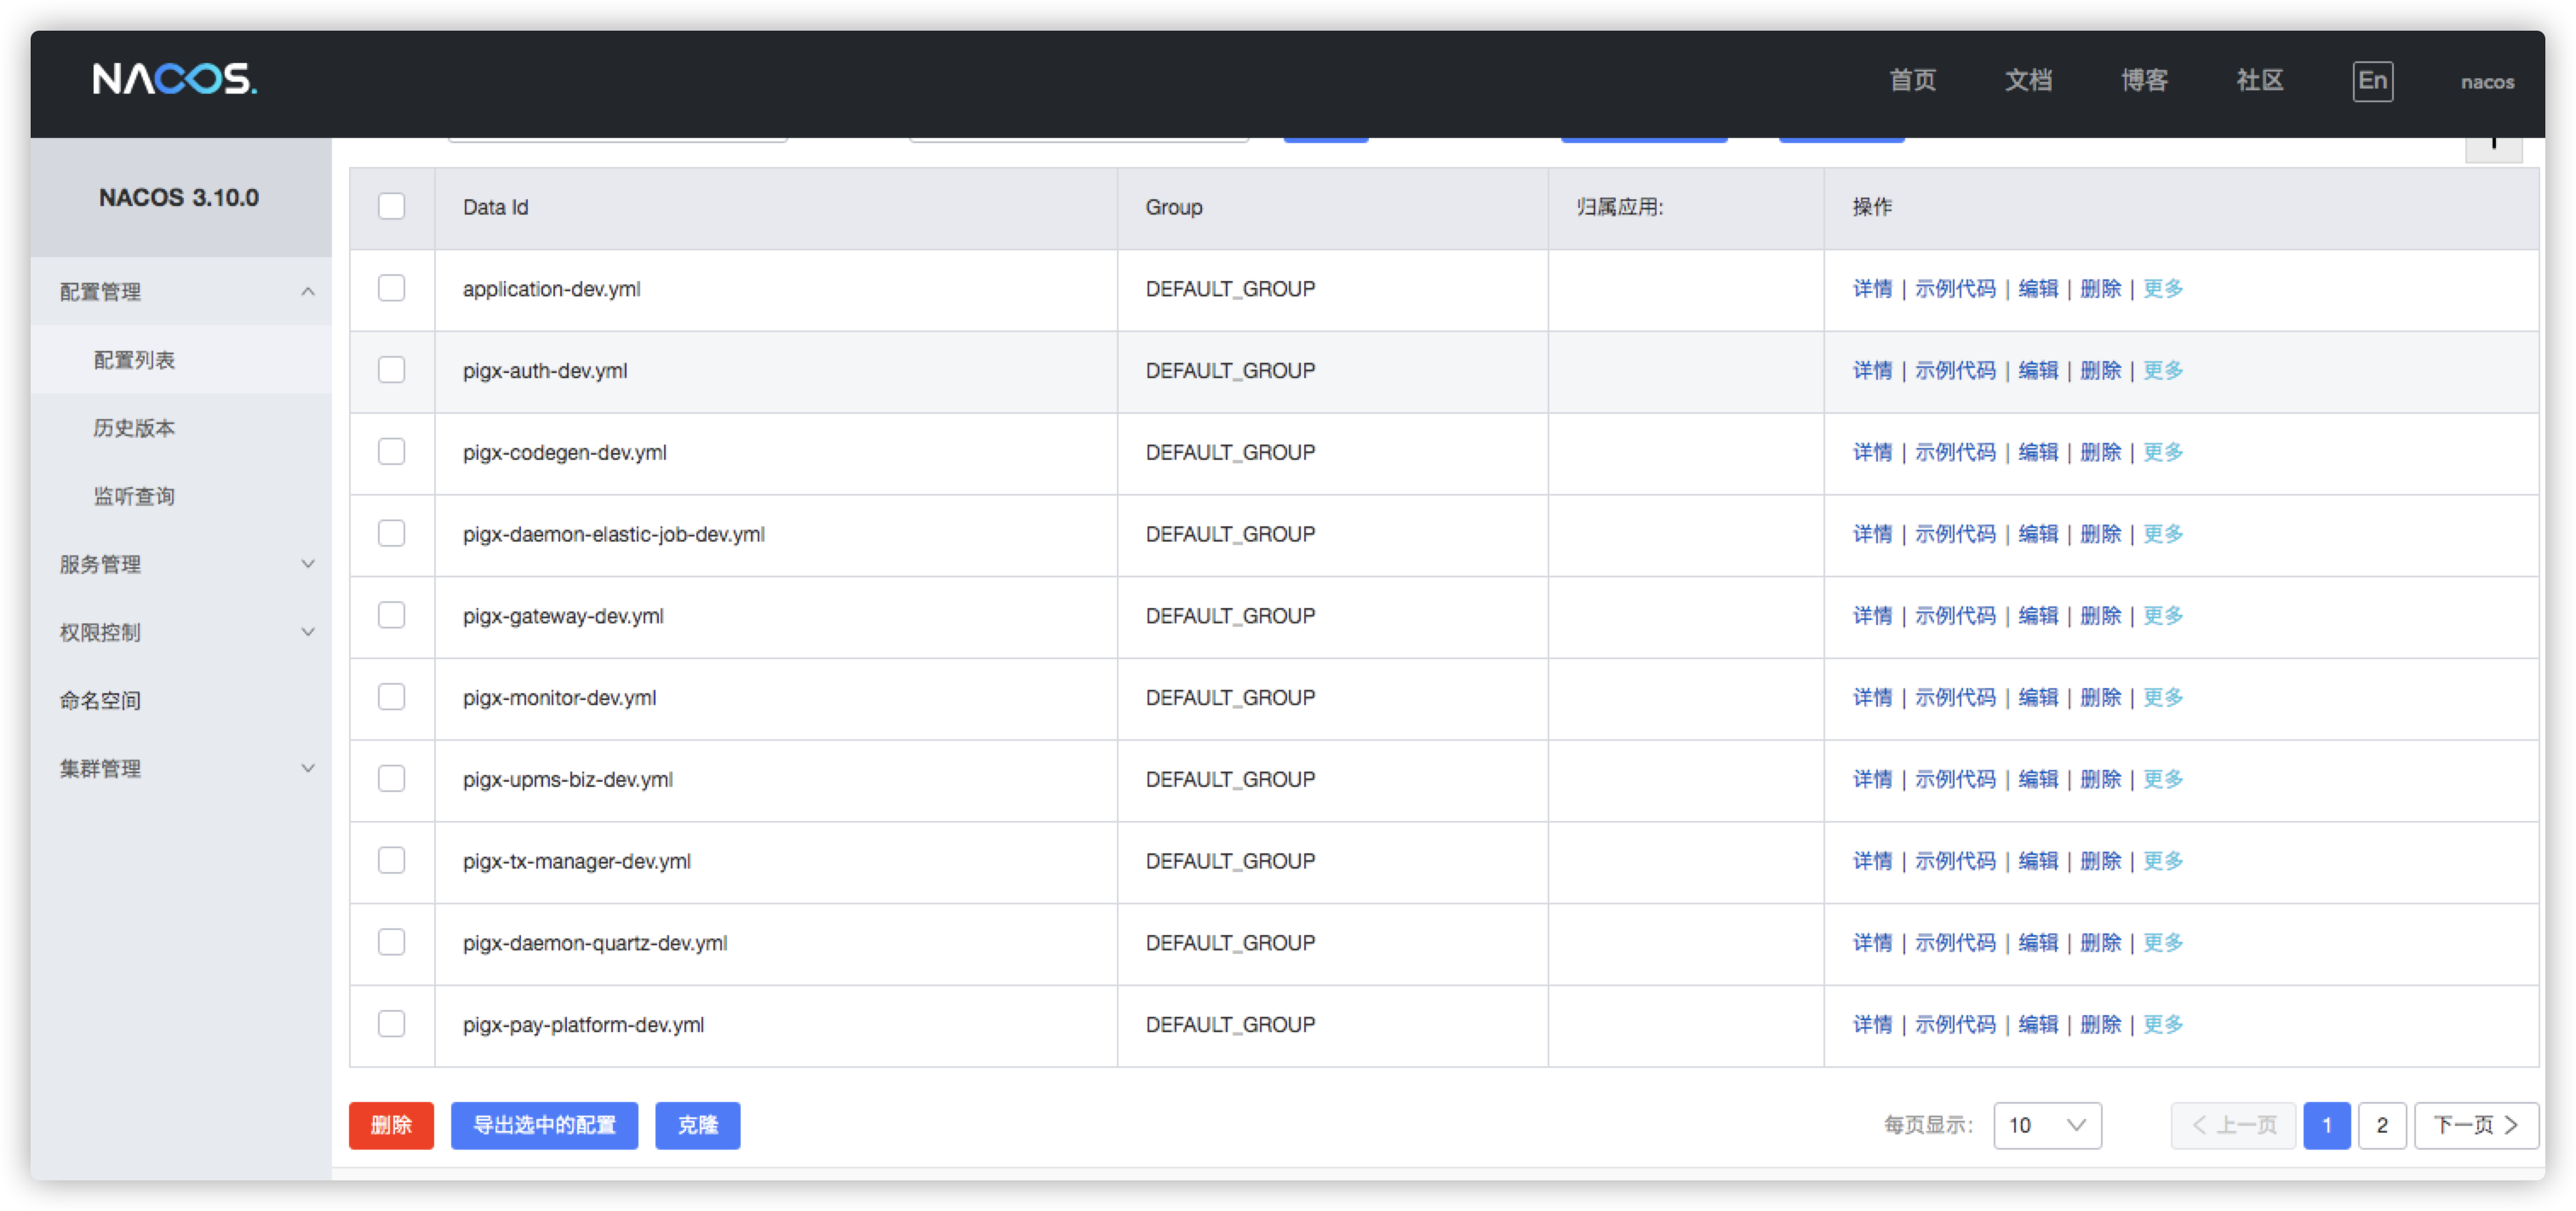
Task: Click 编辑 link for pigx-auth-dev.yml
Action: (2037, 371)
